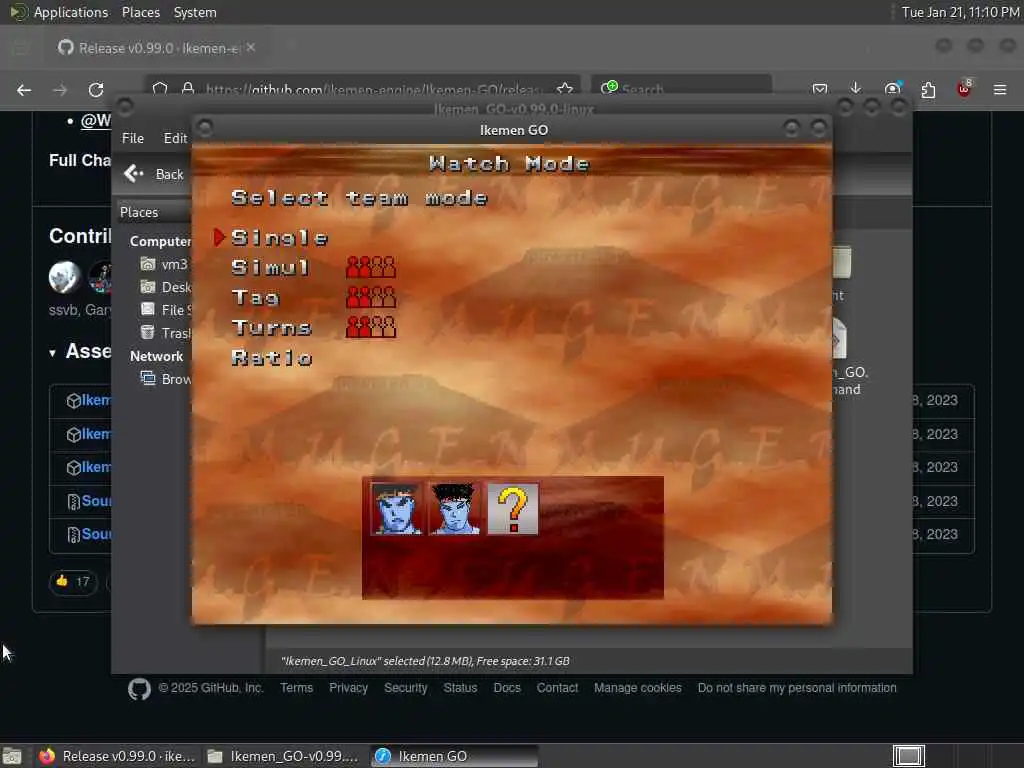Click the site security lock icon
The height and width of the screenshot is (768, 1024).
coord(187,88)
